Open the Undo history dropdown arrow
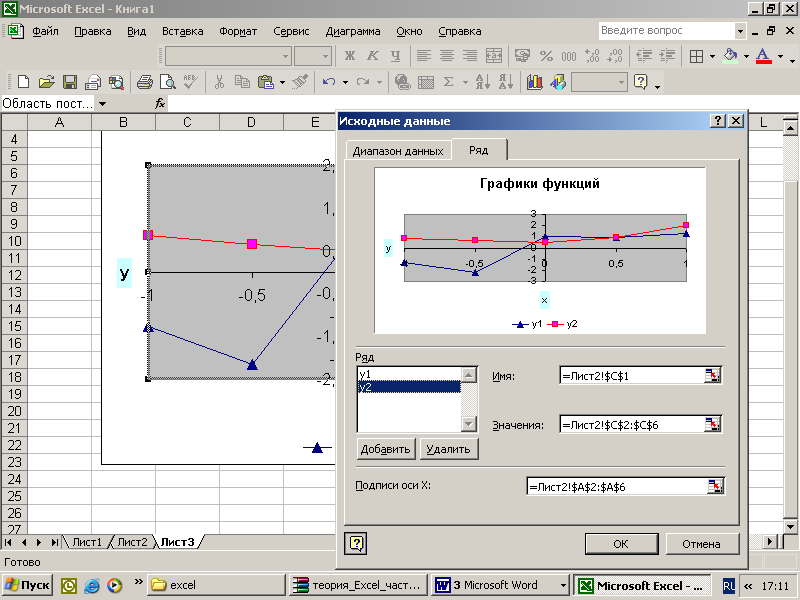800x600 pixels. pyautogui.click(x=345, y=82)
